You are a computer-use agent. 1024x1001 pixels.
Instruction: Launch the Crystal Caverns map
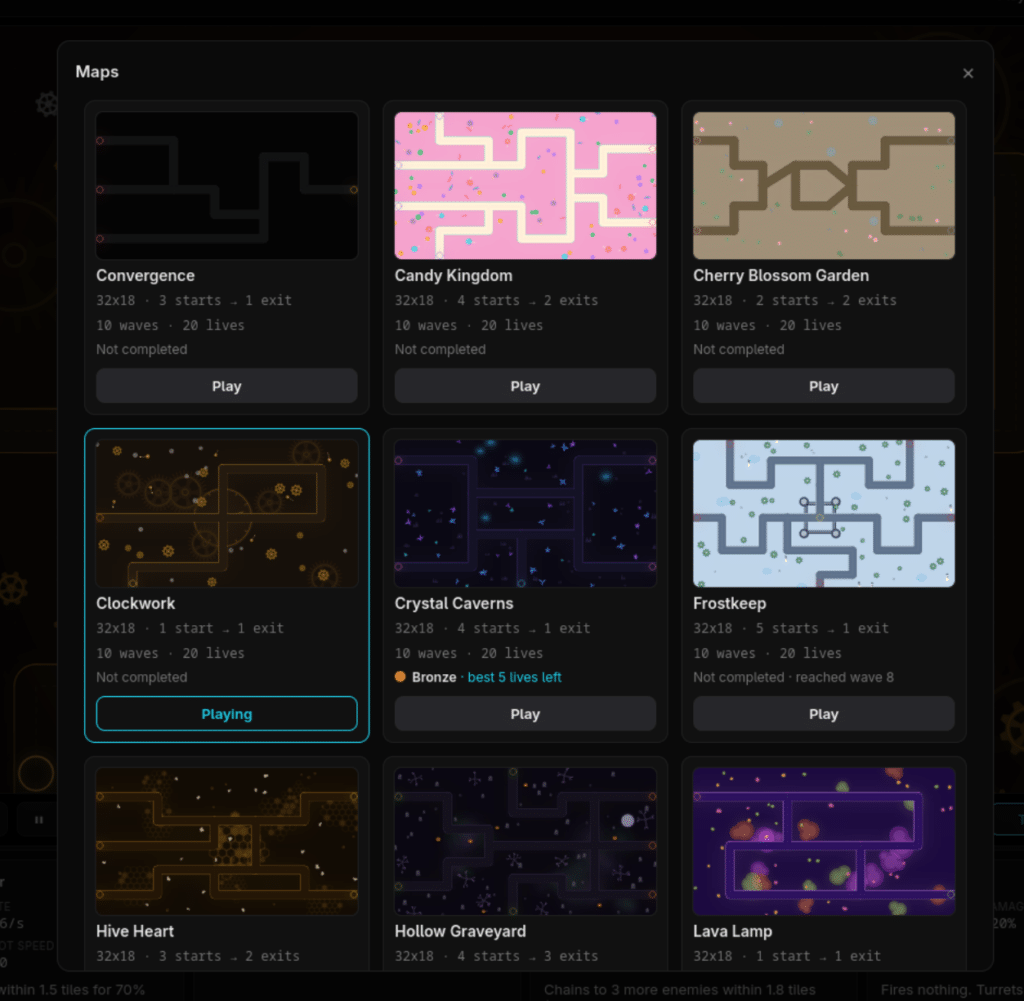point(525,714)
